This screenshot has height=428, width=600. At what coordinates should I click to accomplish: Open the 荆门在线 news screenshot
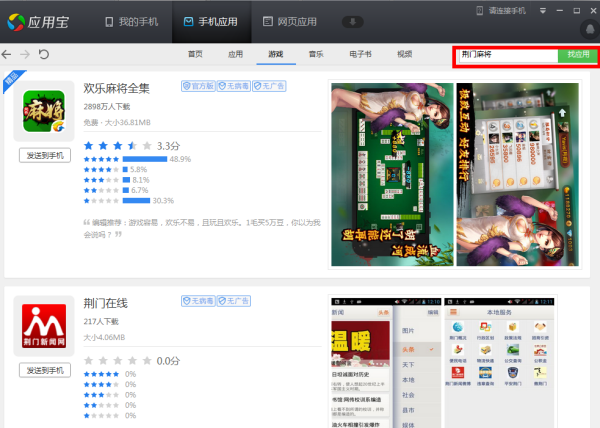coord(386,363)
